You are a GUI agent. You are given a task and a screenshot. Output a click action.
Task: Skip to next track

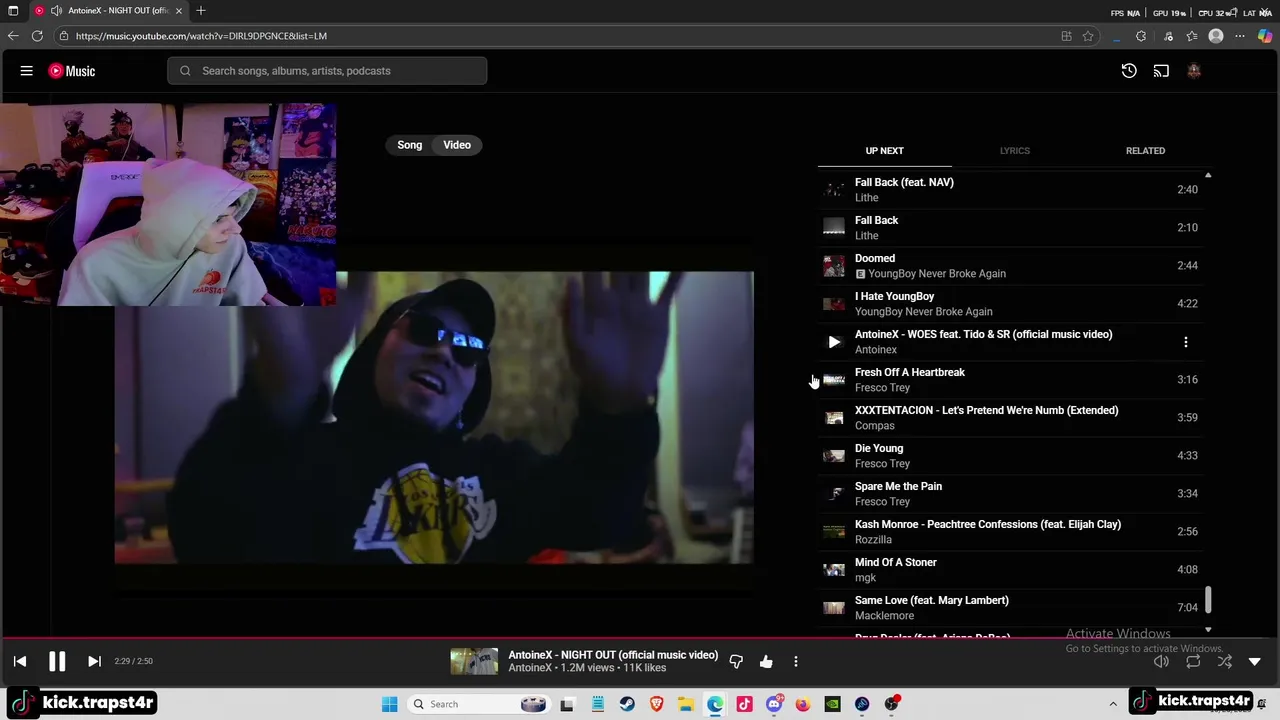click(94, 661)
